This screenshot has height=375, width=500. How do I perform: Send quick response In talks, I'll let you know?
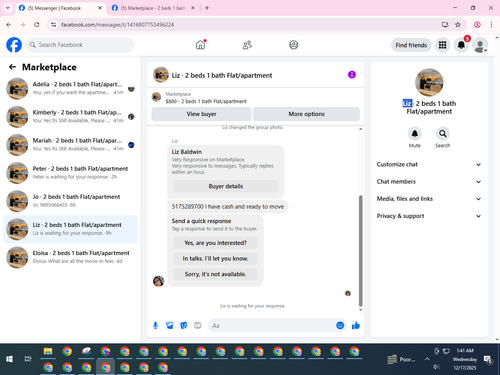click(x=215, y=259)
